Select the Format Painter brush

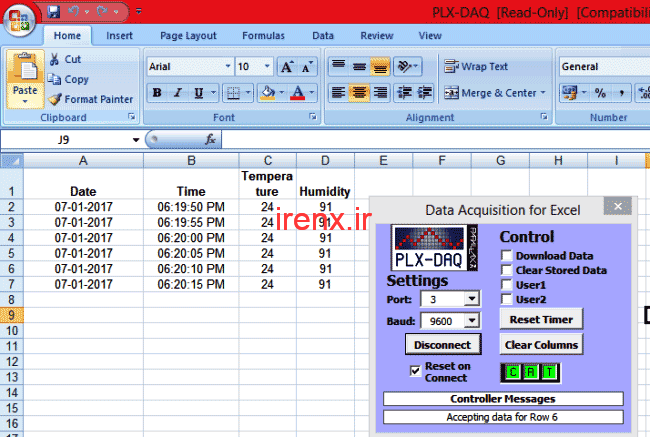(x=54, y=99)
